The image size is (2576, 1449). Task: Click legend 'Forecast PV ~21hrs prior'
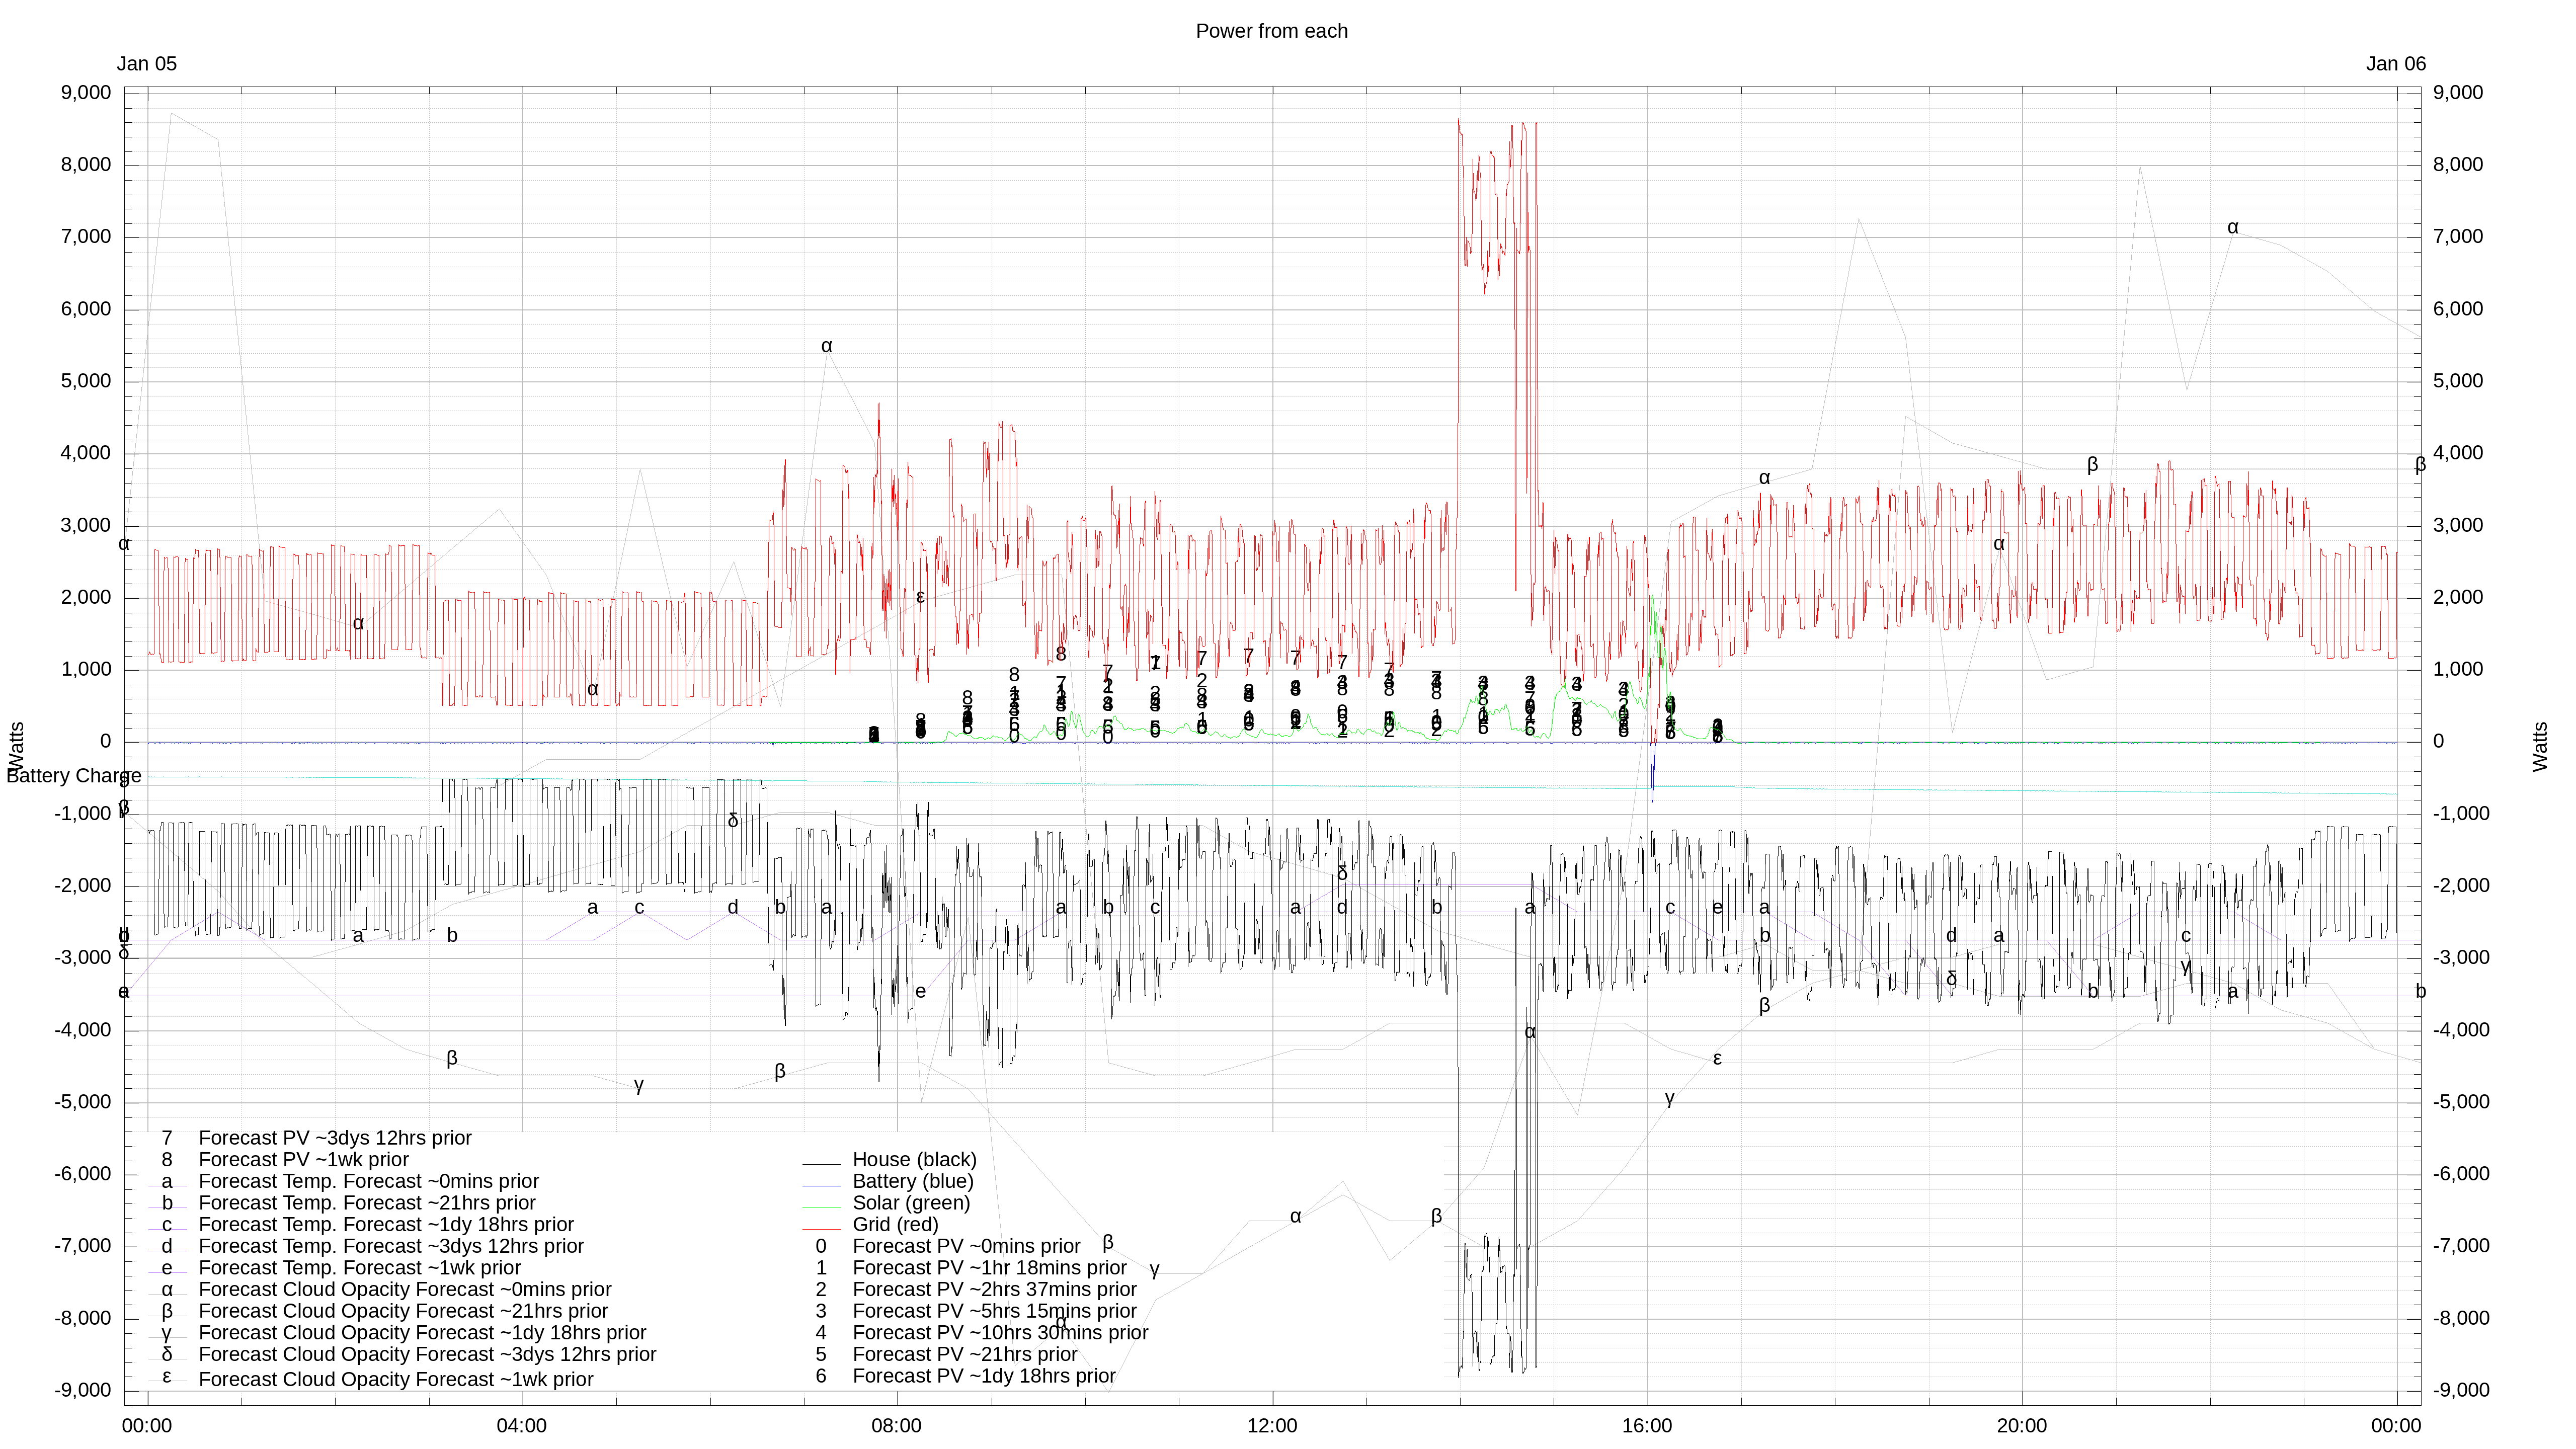(965, 1354)
